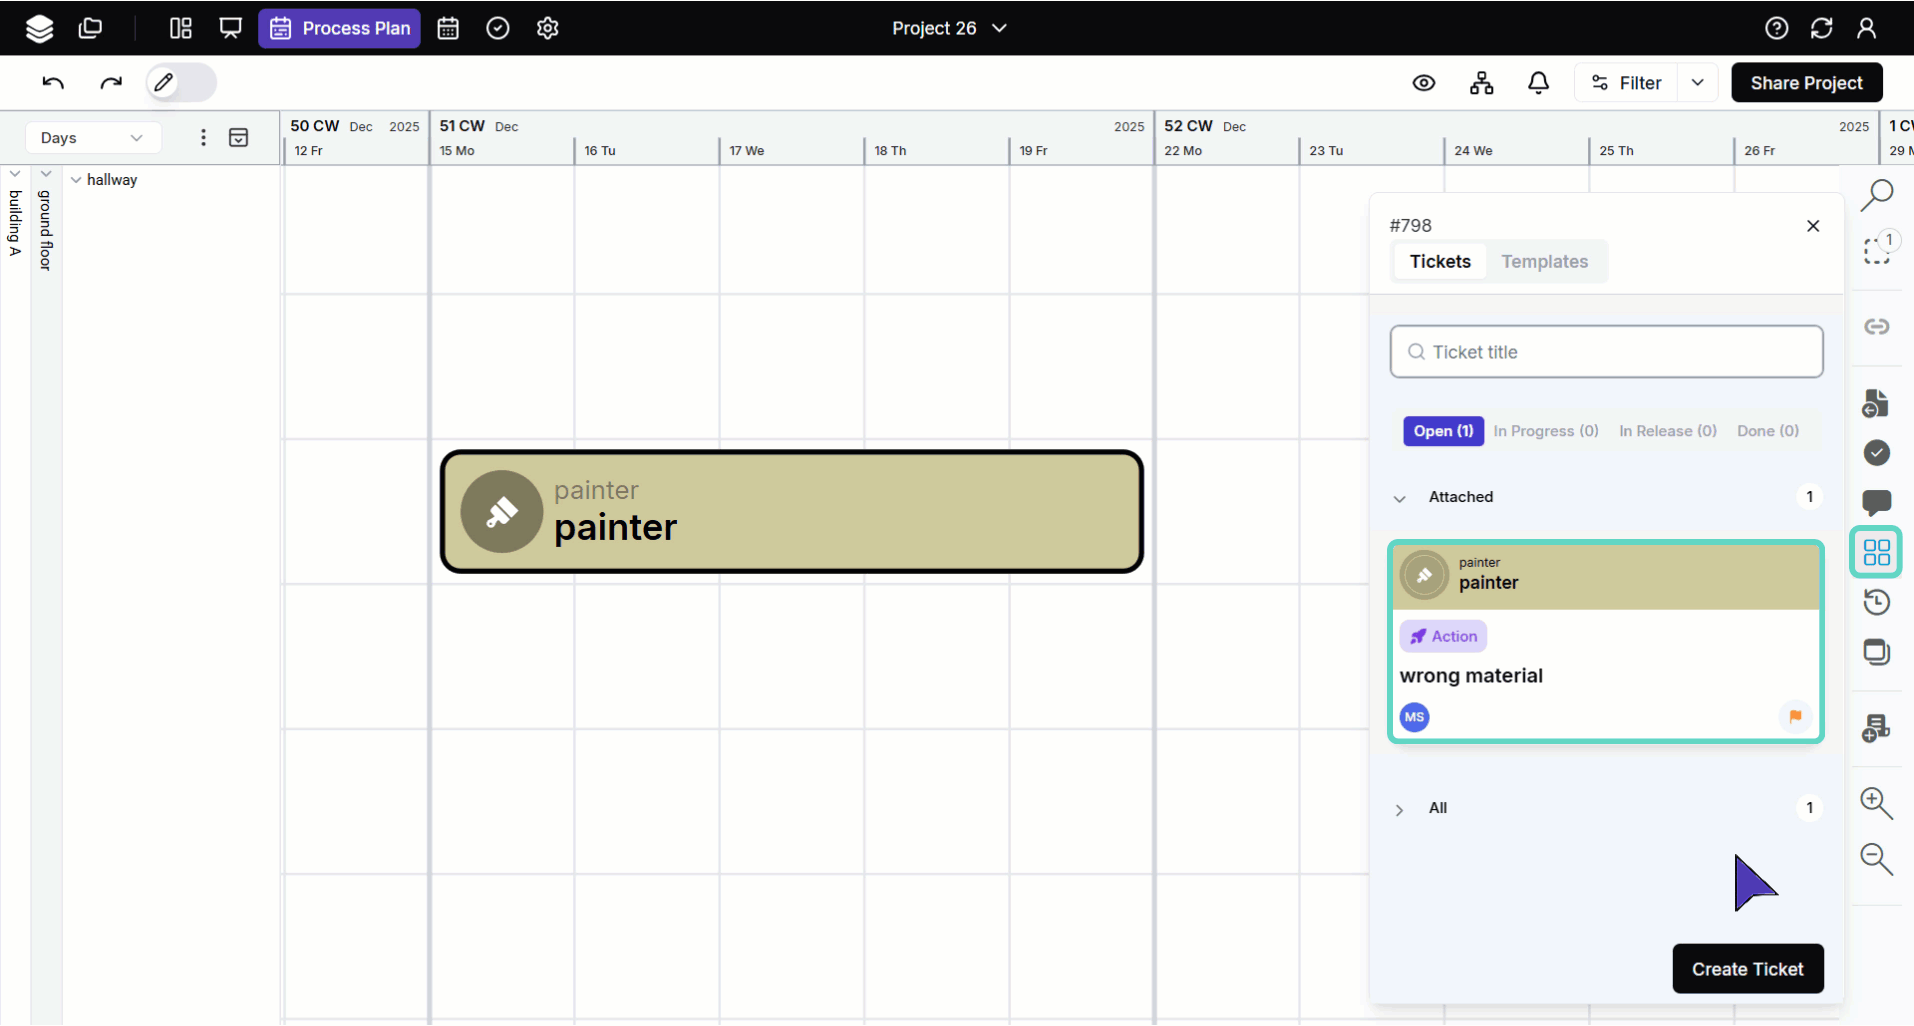The image size is (1914, 1026).
Task: Open the notifications bell
Action: (1538, 83)
